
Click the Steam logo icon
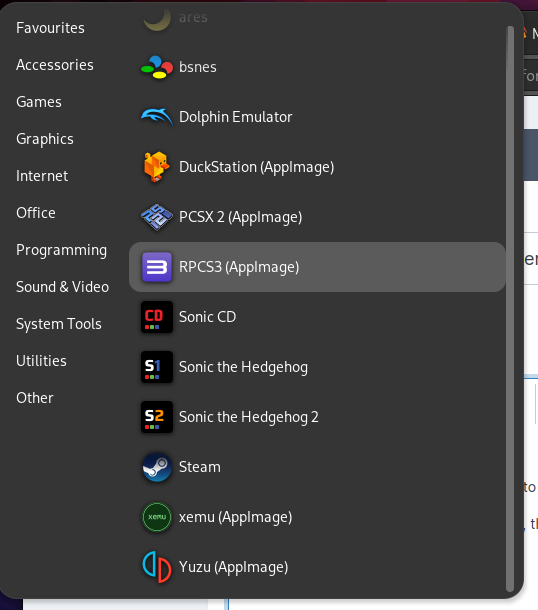tap(157, 467)
